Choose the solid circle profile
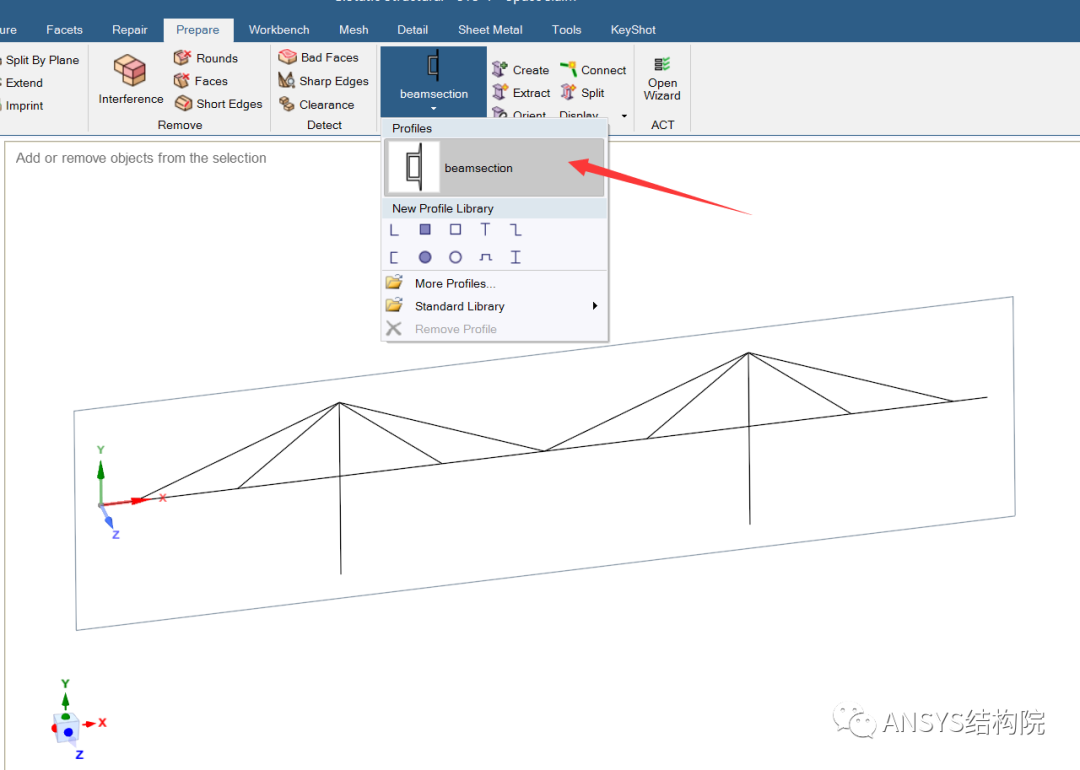The image size is (1080, 770). point(425,257)
